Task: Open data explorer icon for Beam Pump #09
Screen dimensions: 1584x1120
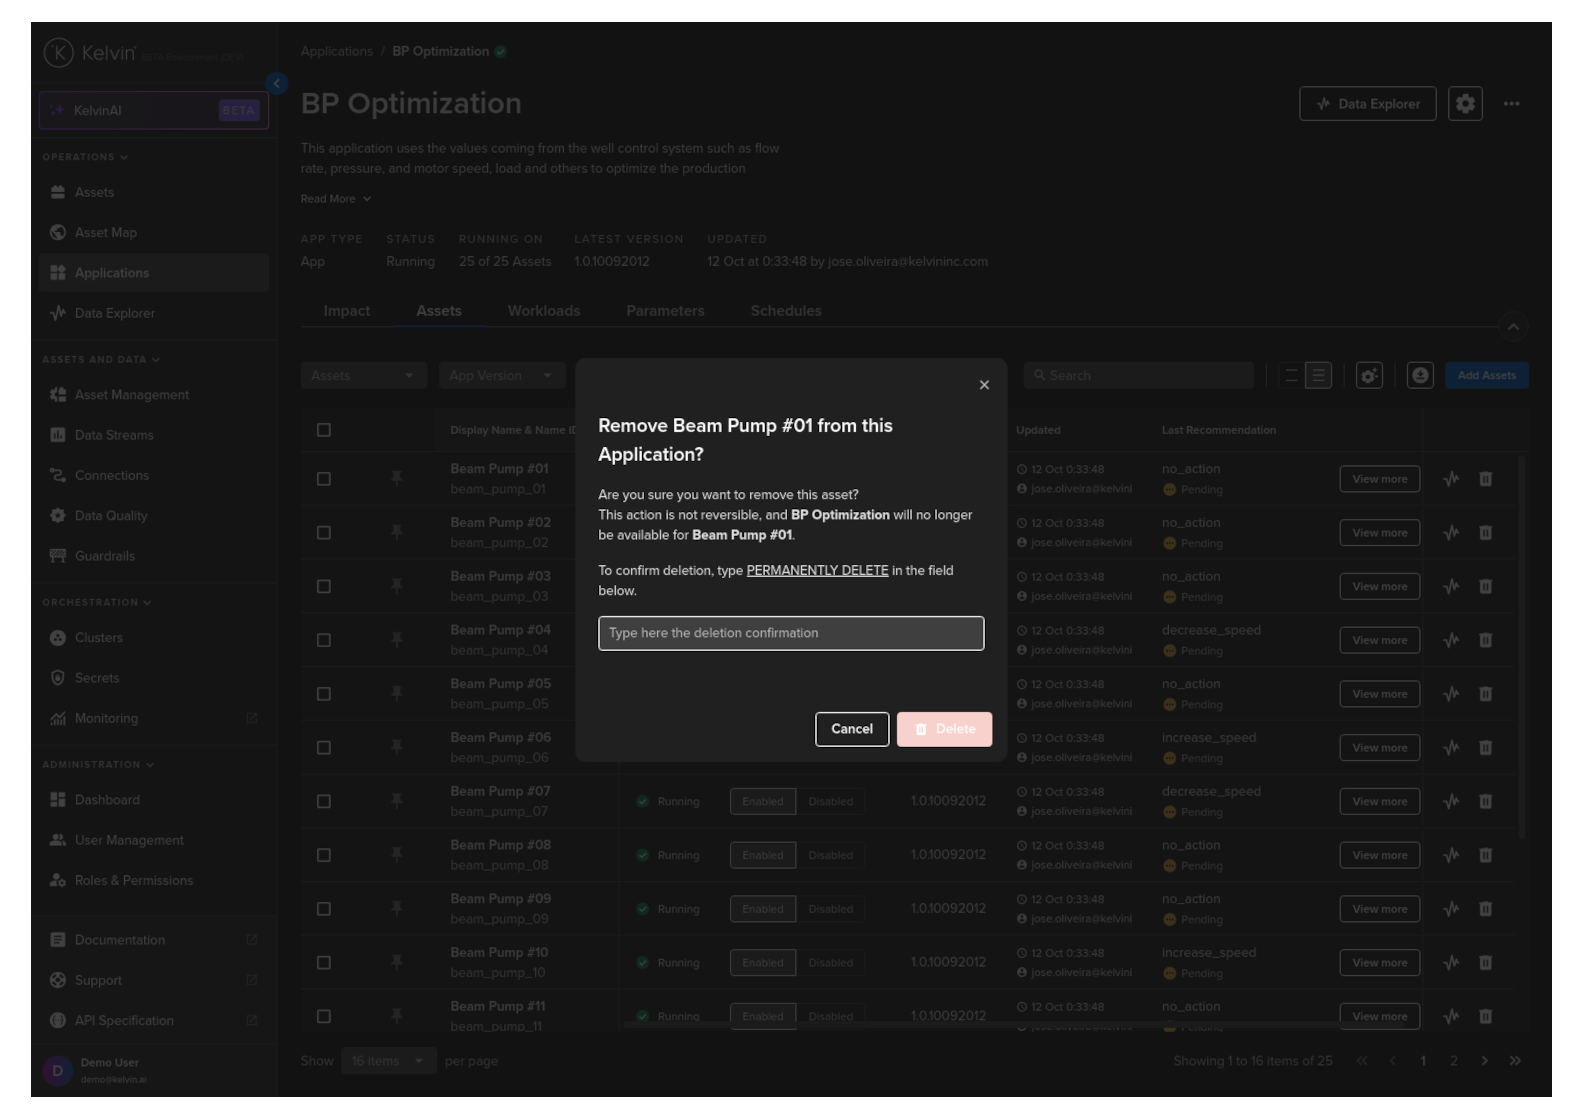Action: point(1451,909)
